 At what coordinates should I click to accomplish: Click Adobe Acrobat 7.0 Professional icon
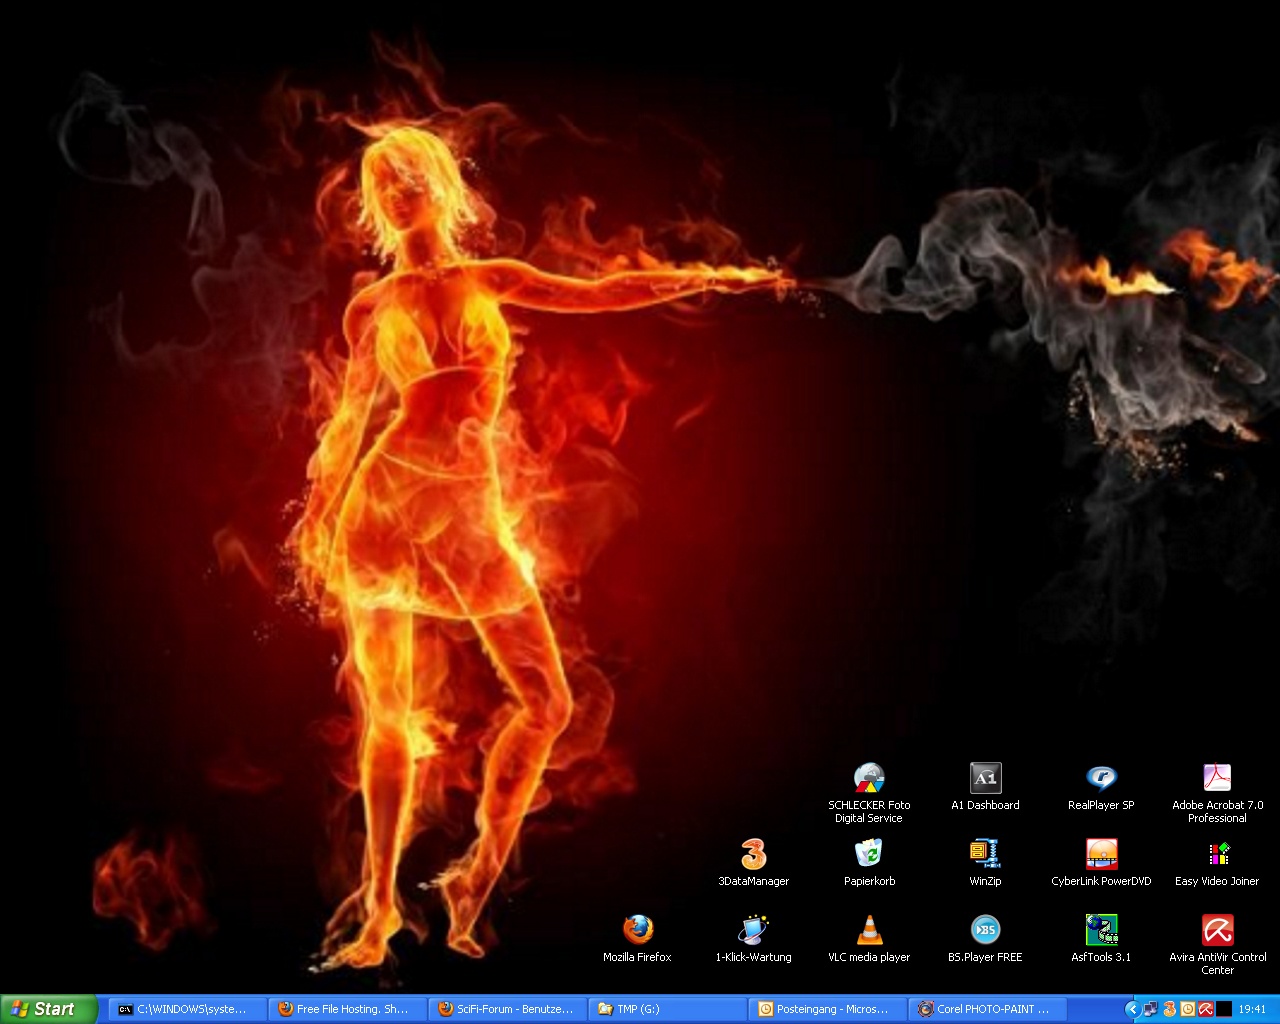1217,779
